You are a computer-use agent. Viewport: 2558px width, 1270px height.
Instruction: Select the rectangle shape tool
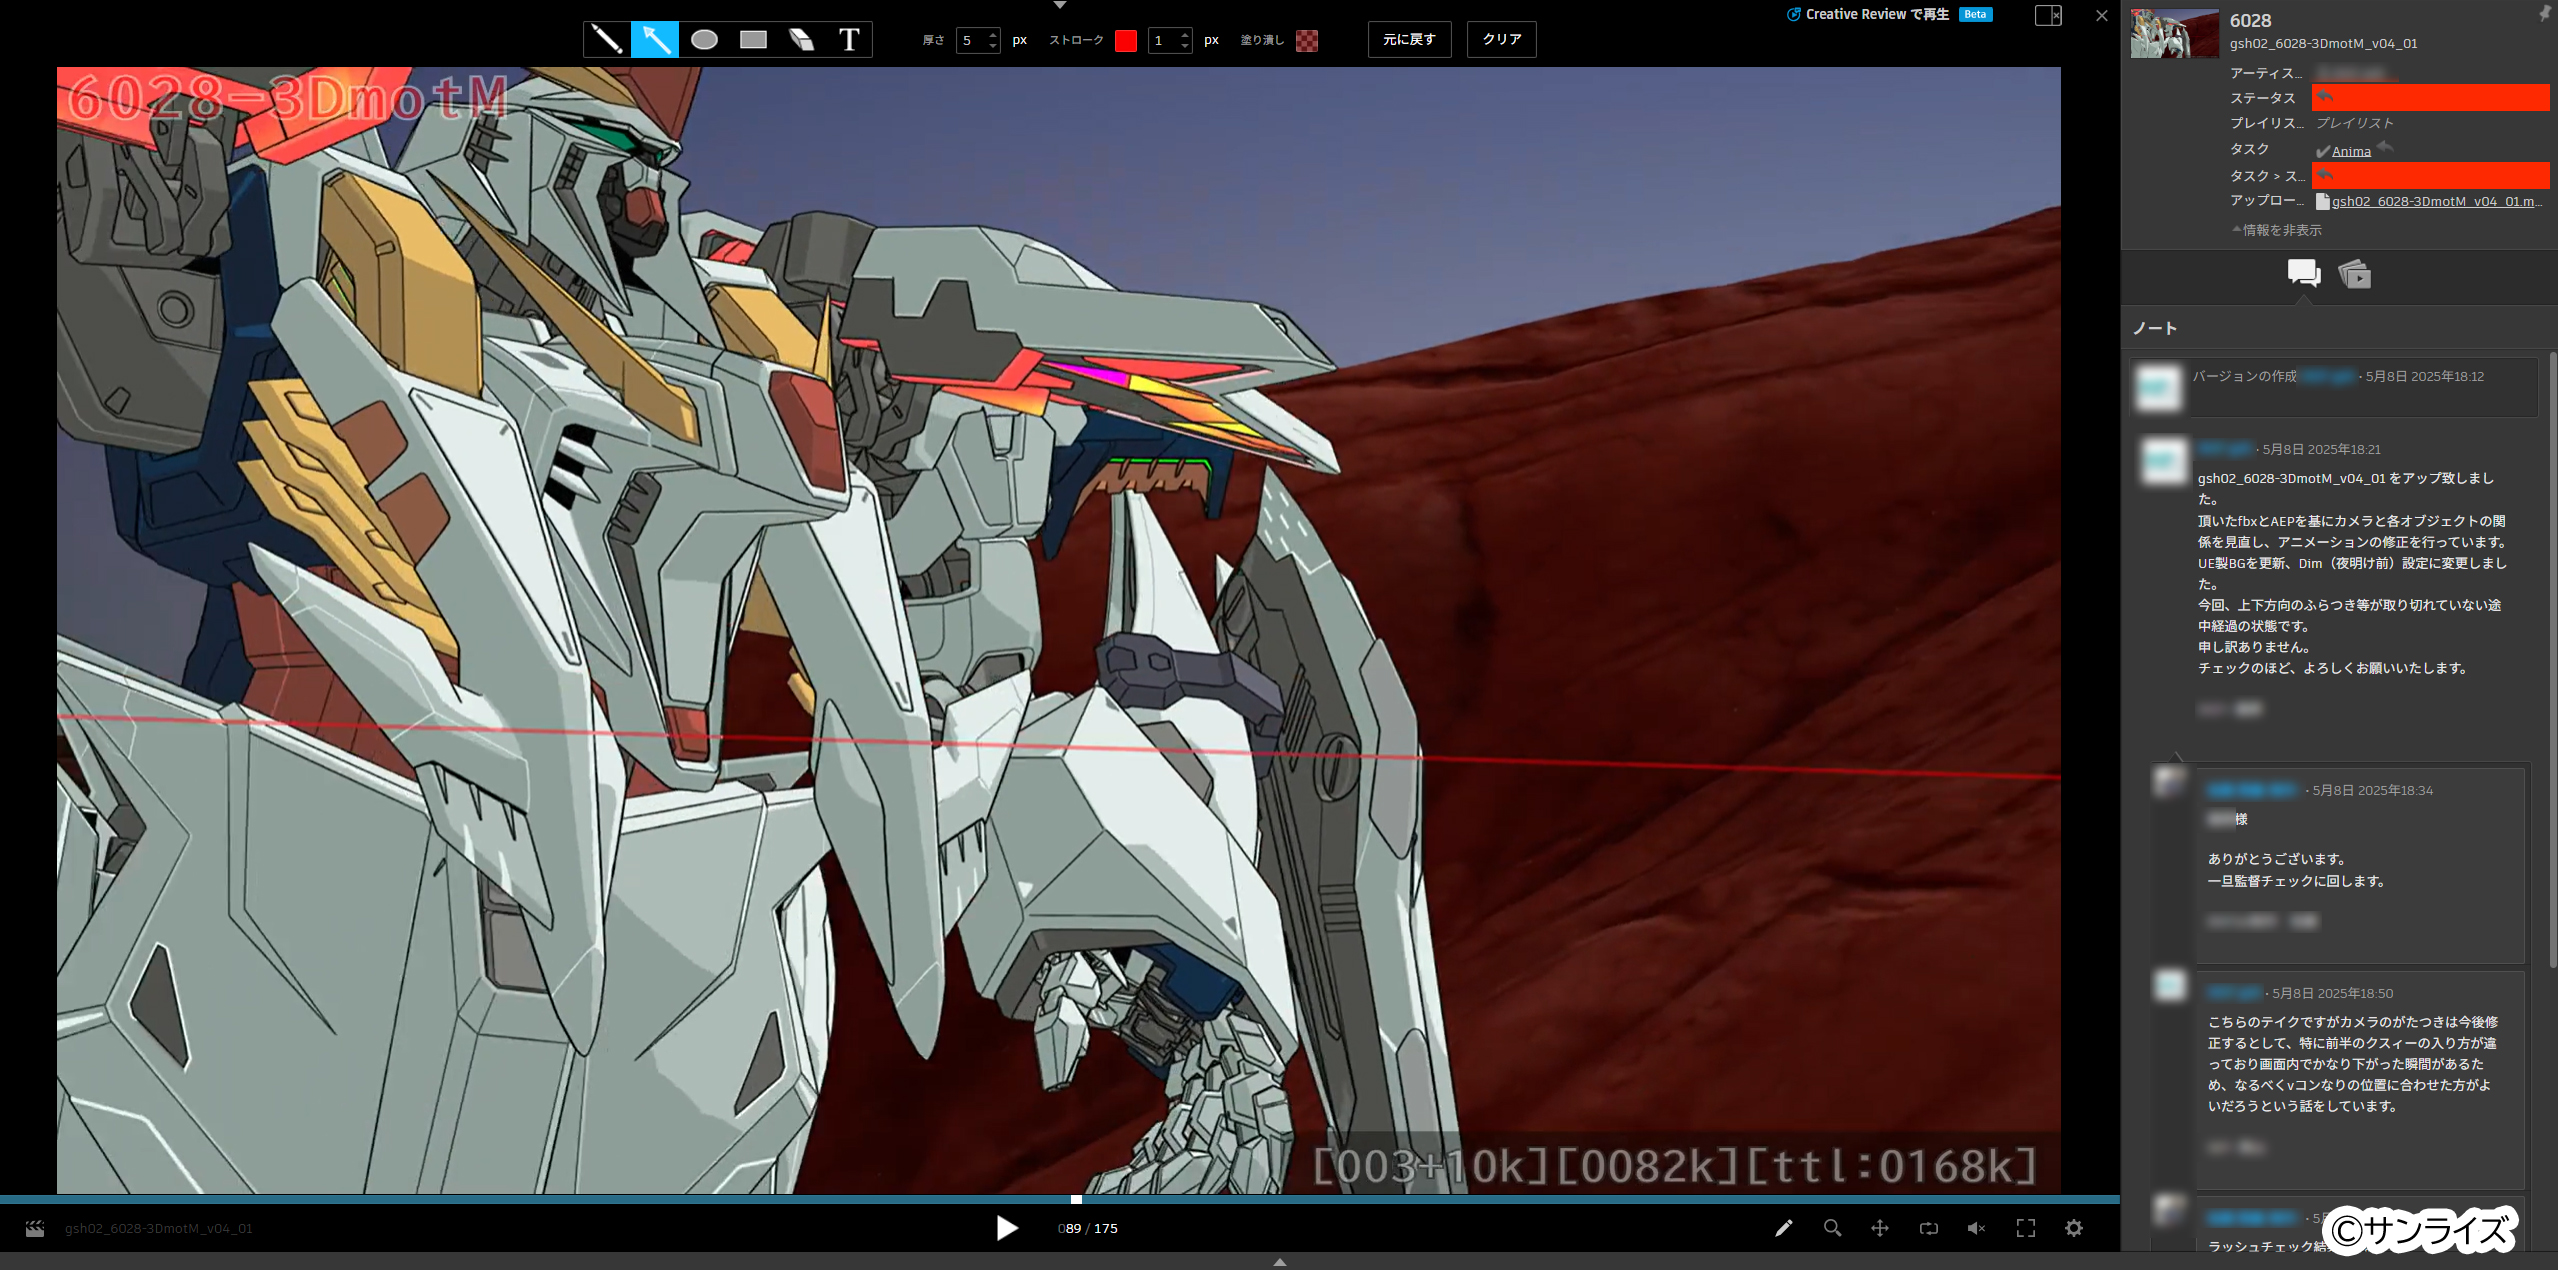753,40
